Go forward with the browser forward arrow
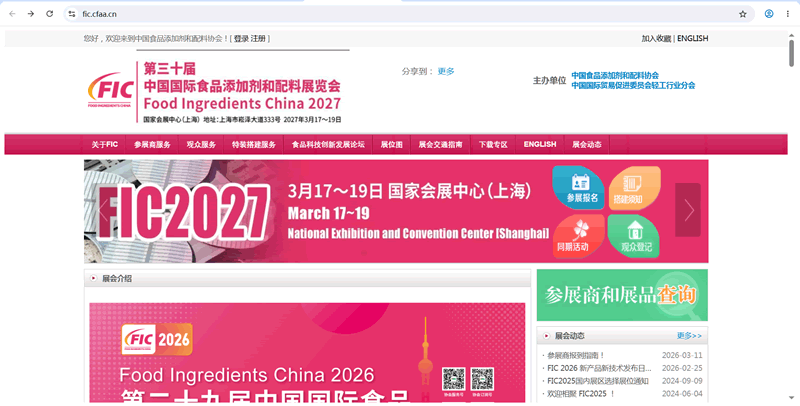The image size is (800, 406). point(31,14)
